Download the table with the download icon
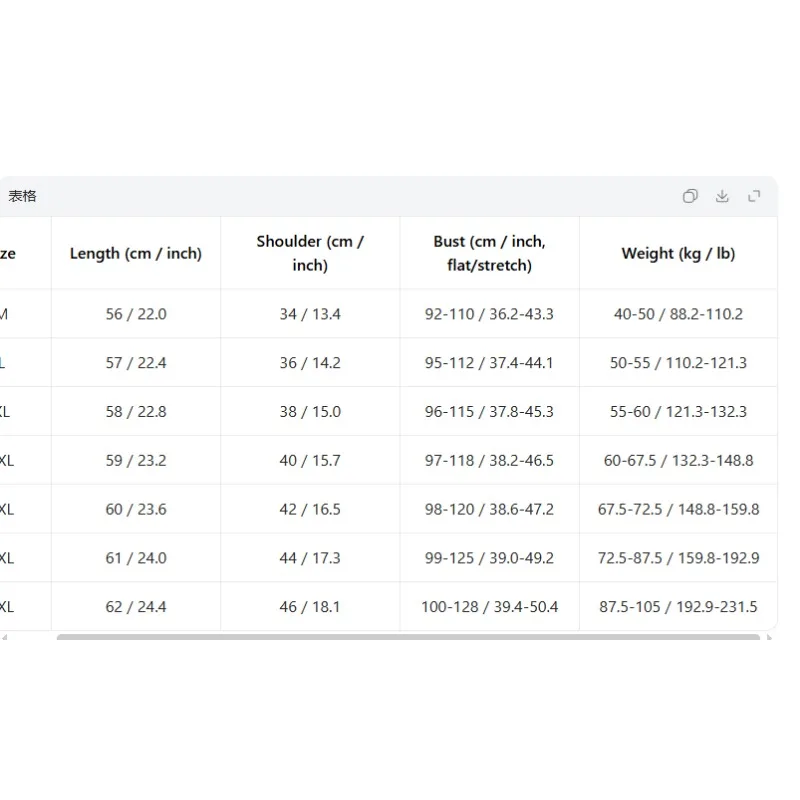The height and width of the screenshot is (800, 800). (722, 196)
